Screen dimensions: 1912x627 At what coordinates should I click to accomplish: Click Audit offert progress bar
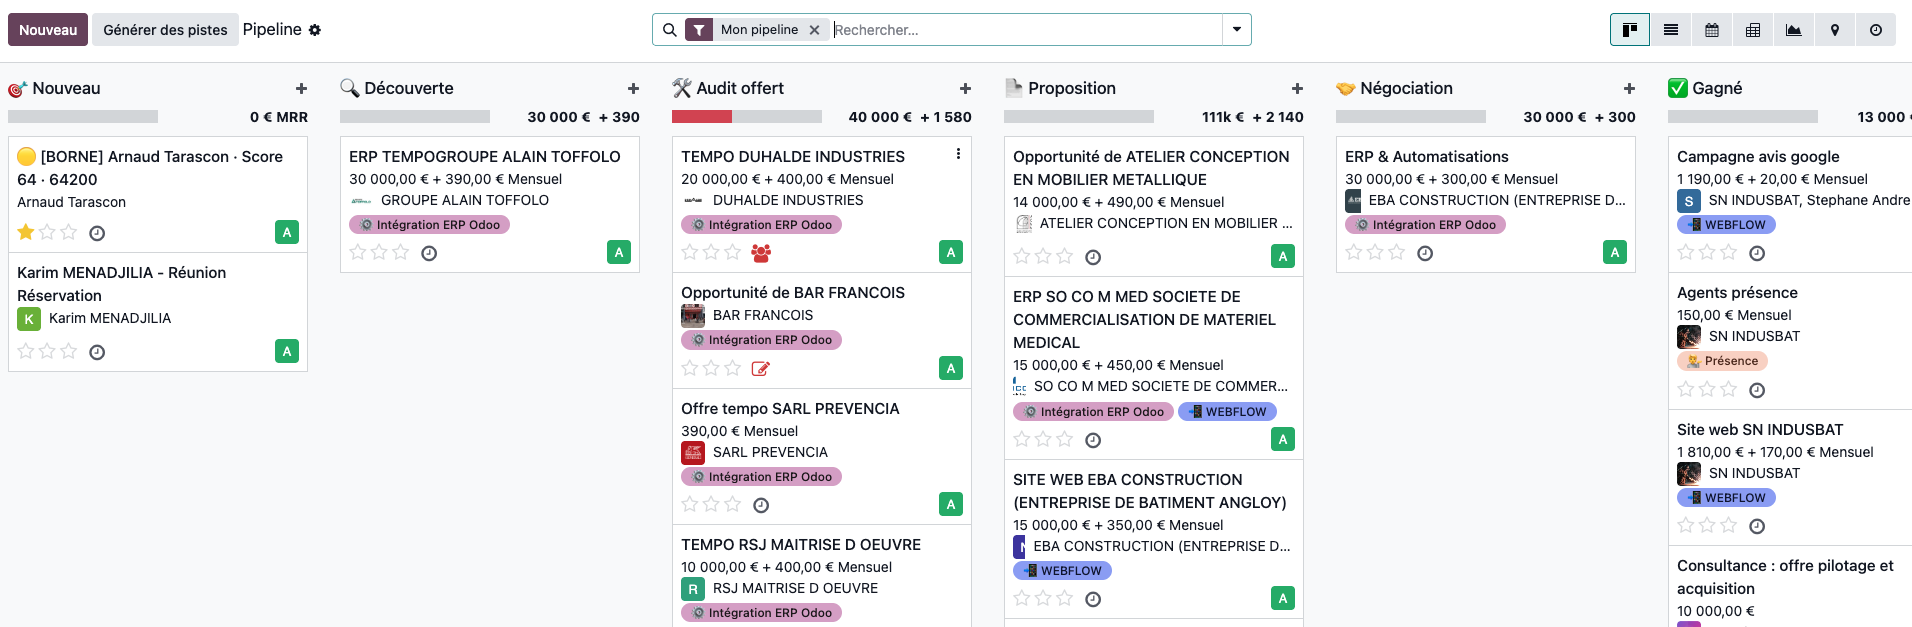point(747,117)
